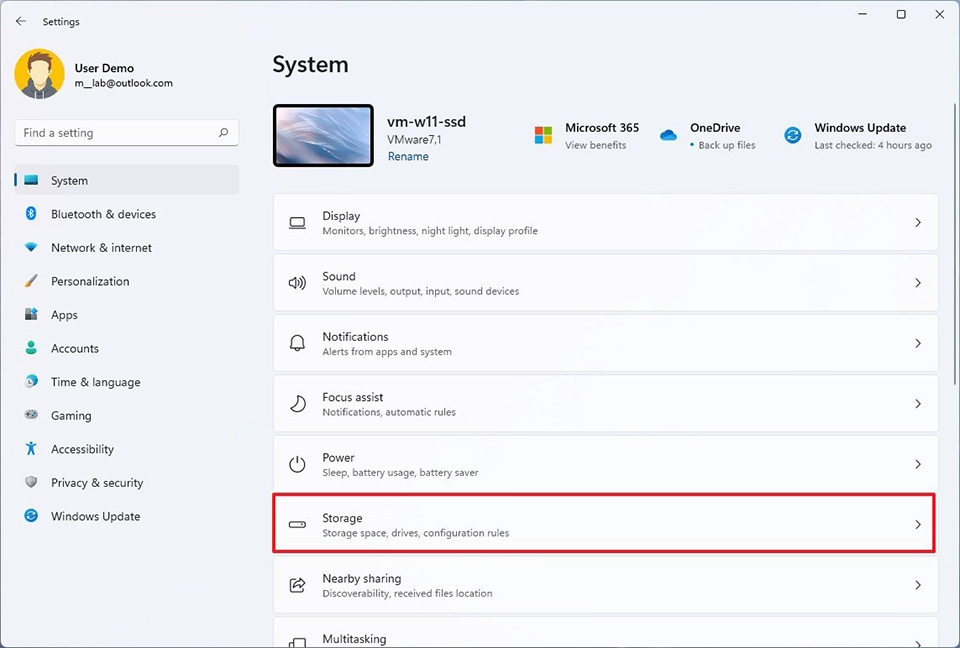Click the Focus assist moon icon
The height and width of the screenshot is (648, 960).
tap(297, 403)
